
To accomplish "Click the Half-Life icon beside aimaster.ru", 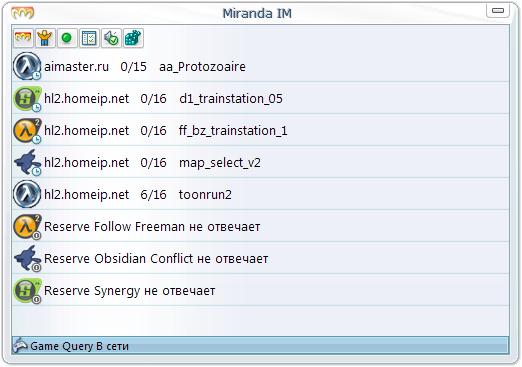I will click(27, 66).
